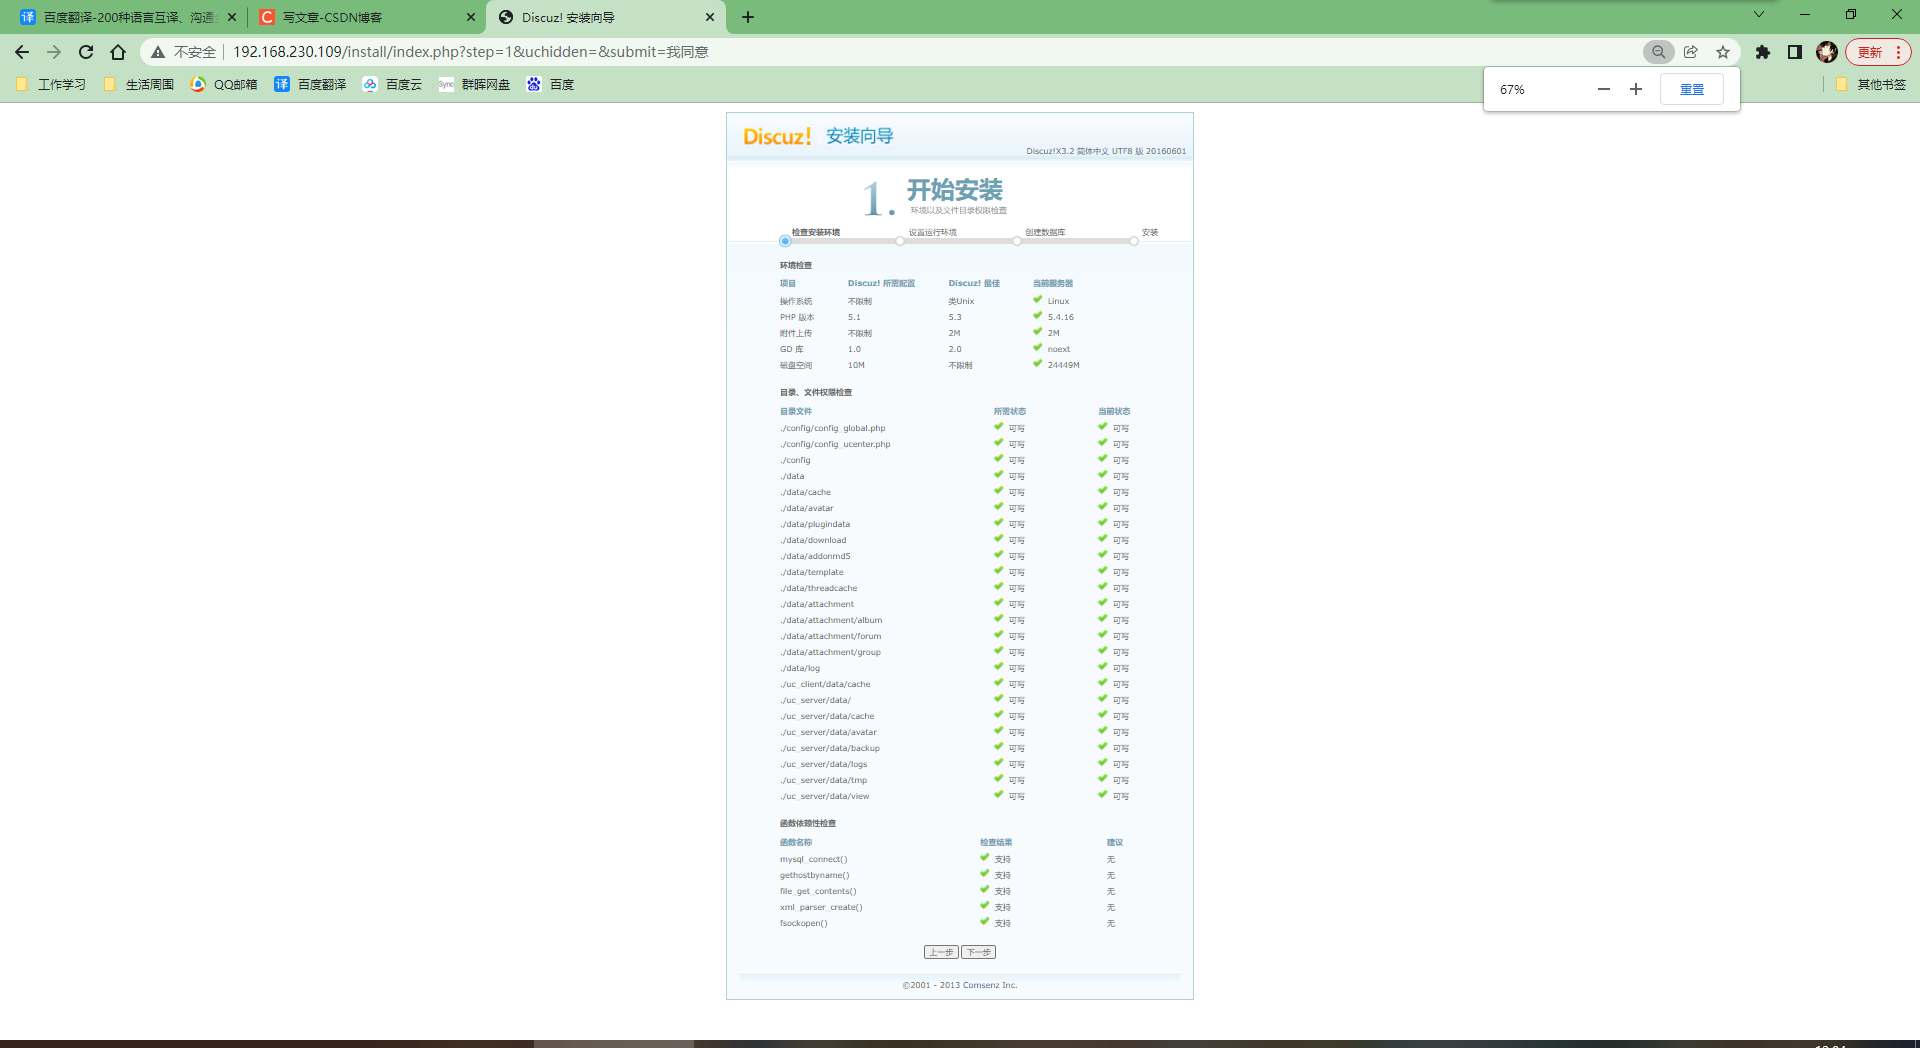Select the Linux current server value
Viewport: 1920px width, 1048px height.
[x=1058, y=301]
